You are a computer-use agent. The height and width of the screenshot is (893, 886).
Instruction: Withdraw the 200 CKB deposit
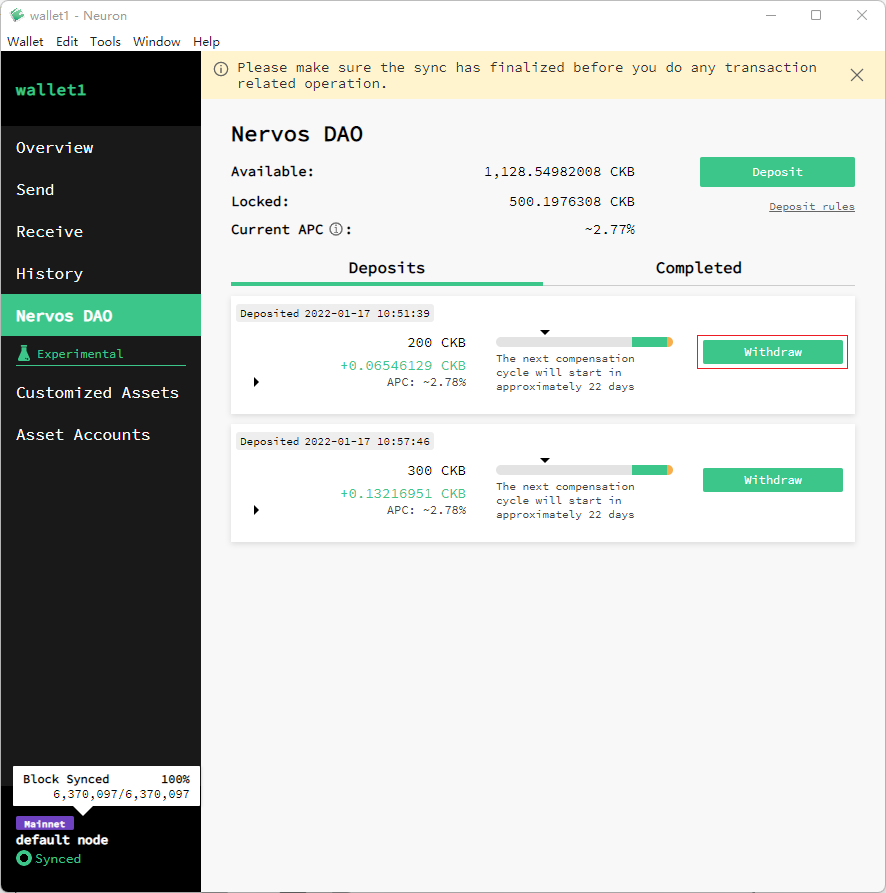pos(772,352)
